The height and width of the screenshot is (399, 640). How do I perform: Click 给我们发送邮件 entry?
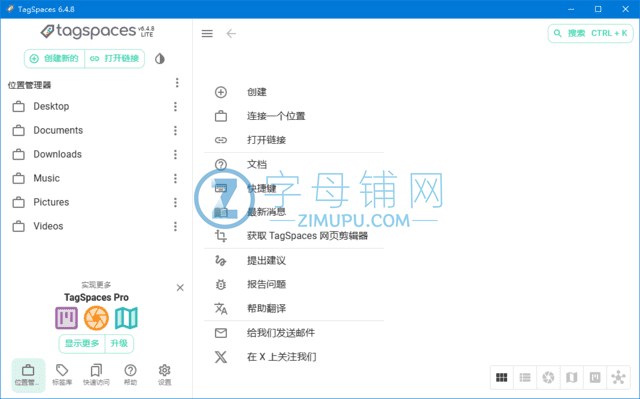[294, 333]
